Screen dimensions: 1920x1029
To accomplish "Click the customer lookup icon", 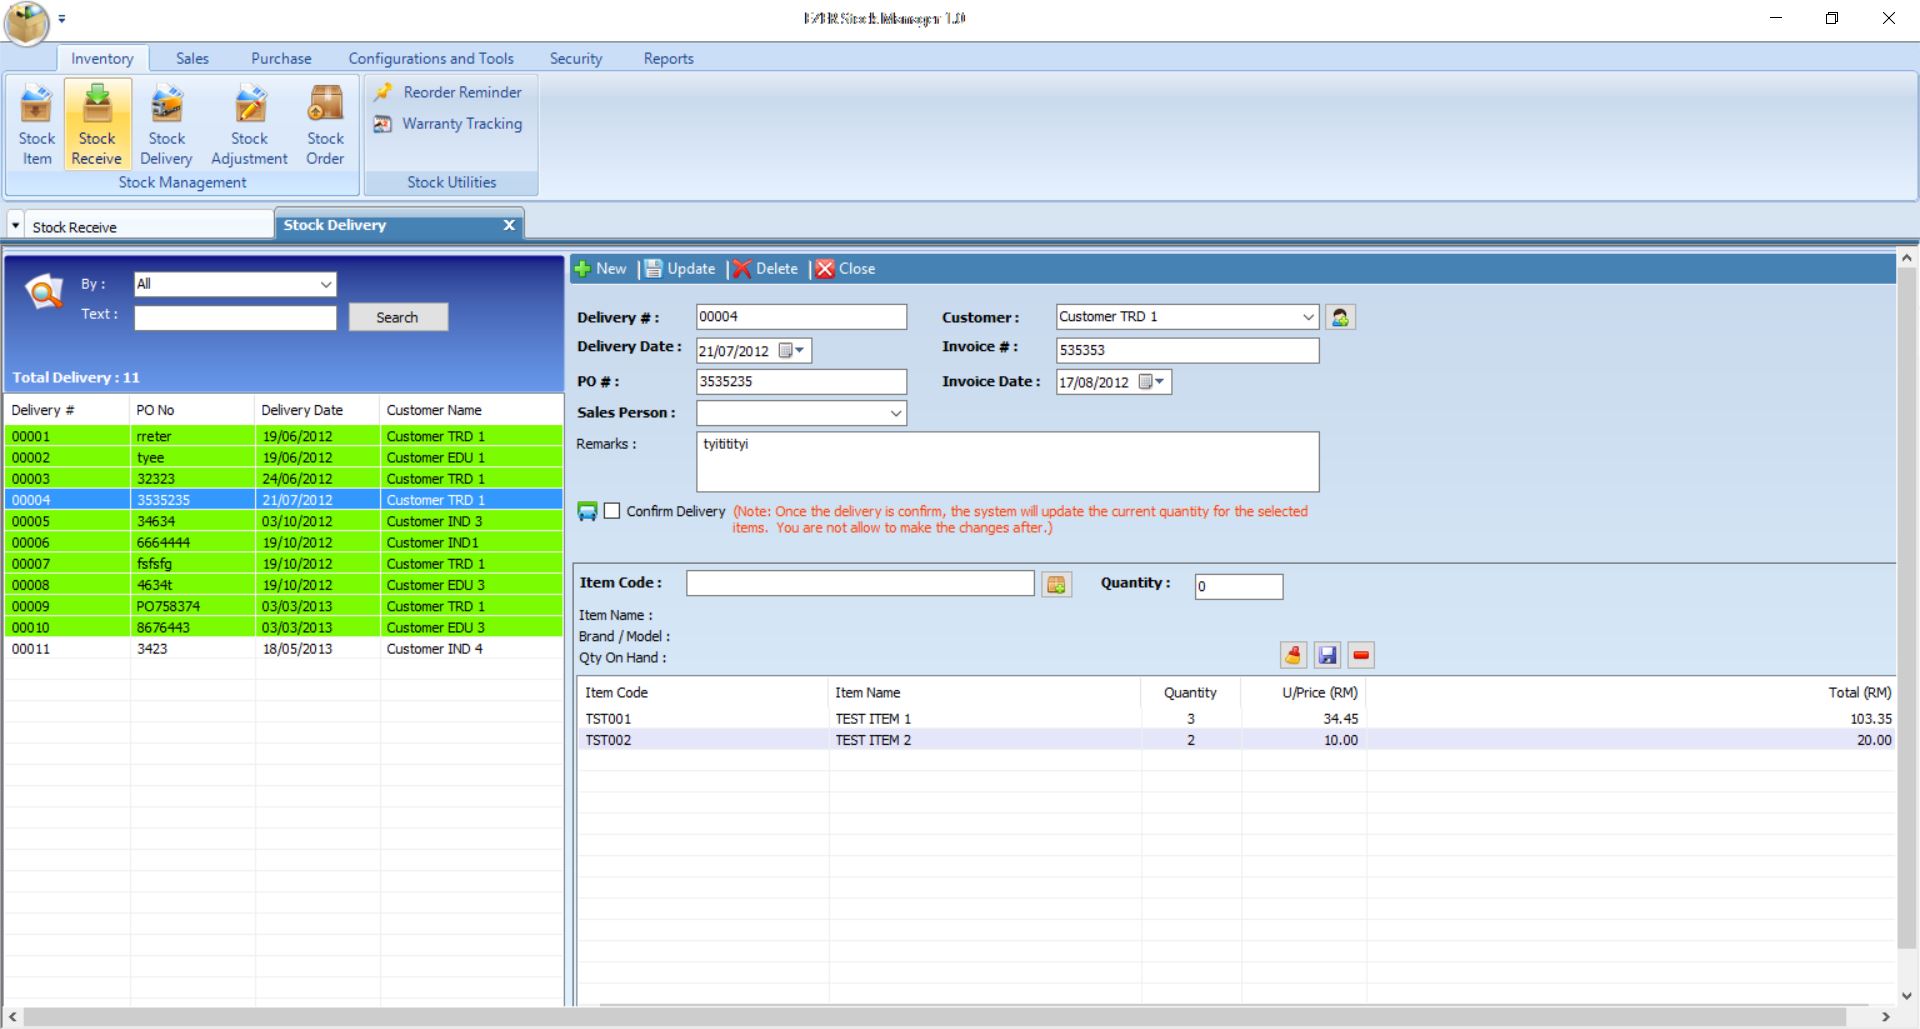I will tap(1340, 317).
